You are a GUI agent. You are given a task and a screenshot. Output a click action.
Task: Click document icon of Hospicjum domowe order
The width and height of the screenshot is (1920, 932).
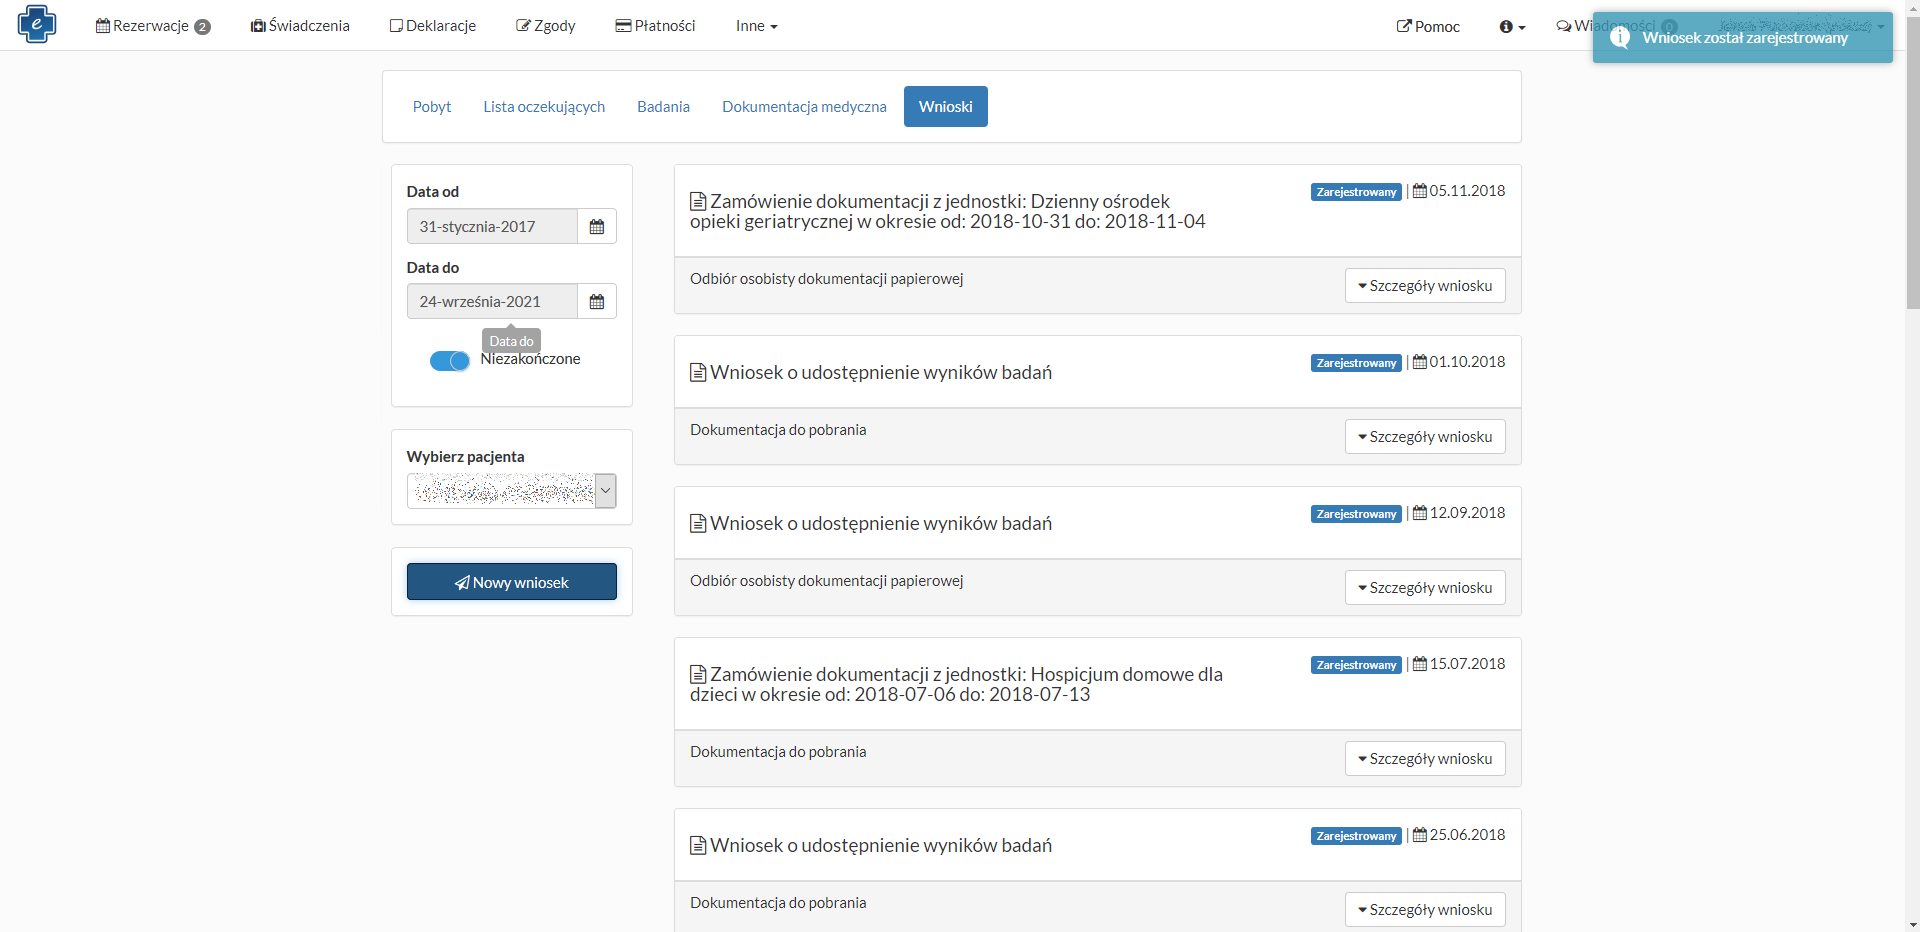698,675
